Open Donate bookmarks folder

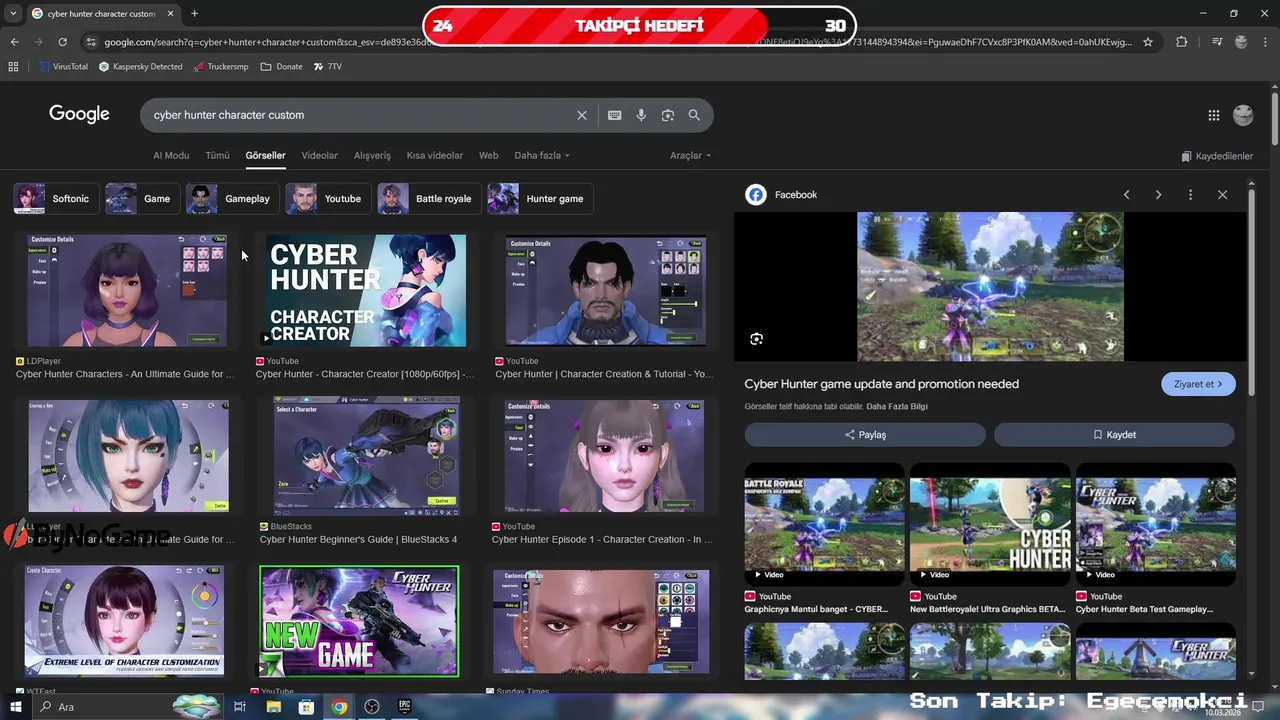coord(281,67)
